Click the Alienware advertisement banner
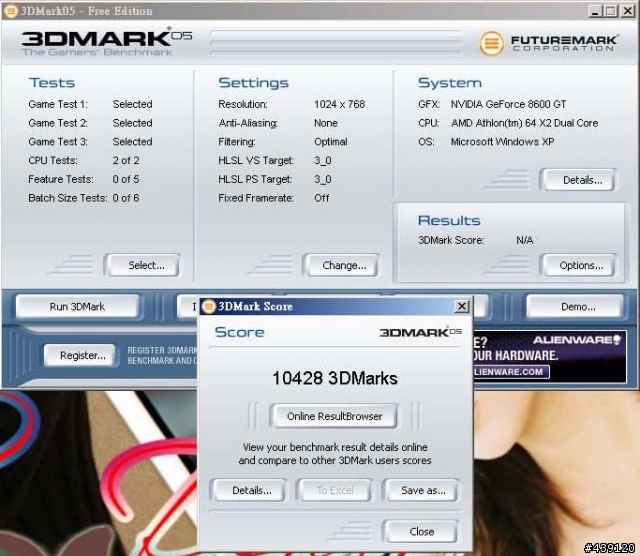Image resolution: width=640 pixels, height=556 pixels. pyautogui.click(x=549, y=356)
